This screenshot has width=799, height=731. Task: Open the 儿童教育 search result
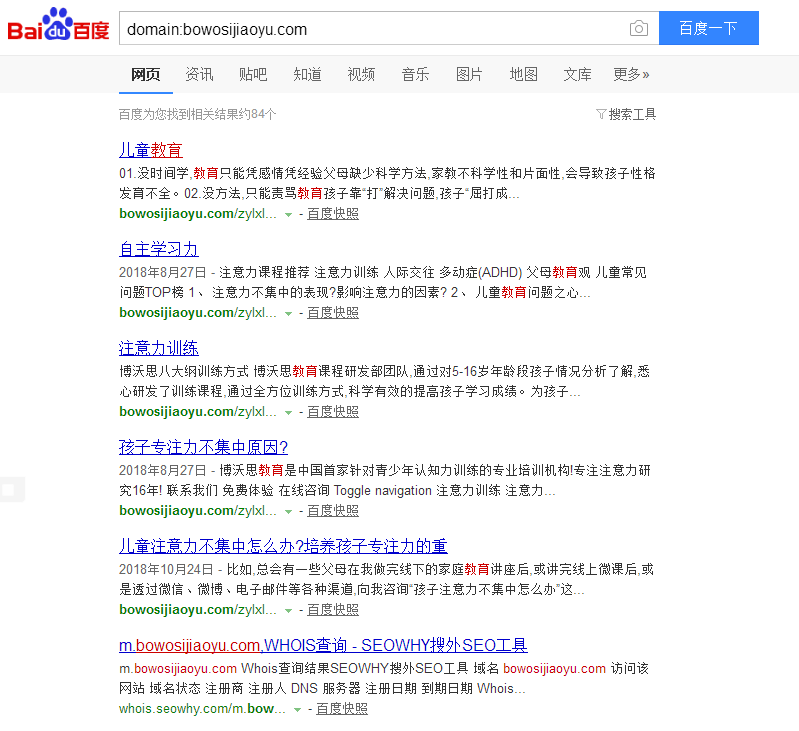(x=151, y=150)
